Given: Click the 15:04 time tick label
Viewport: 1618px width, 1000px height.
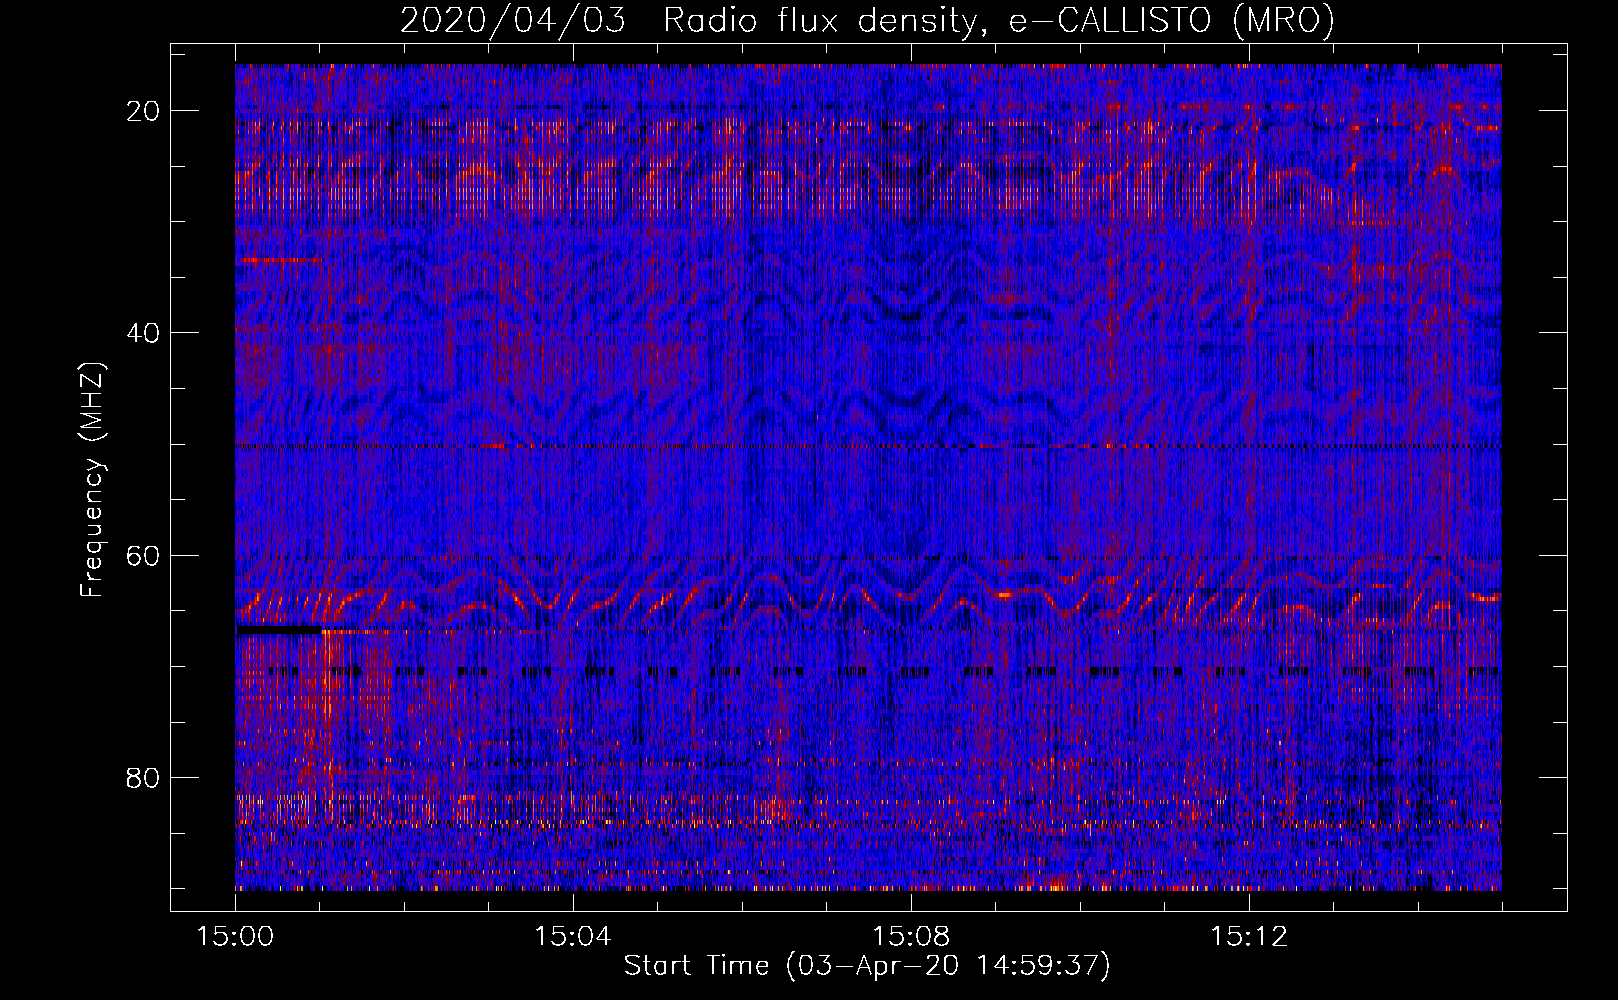Looking at the screenshot, I should [572, 937].
